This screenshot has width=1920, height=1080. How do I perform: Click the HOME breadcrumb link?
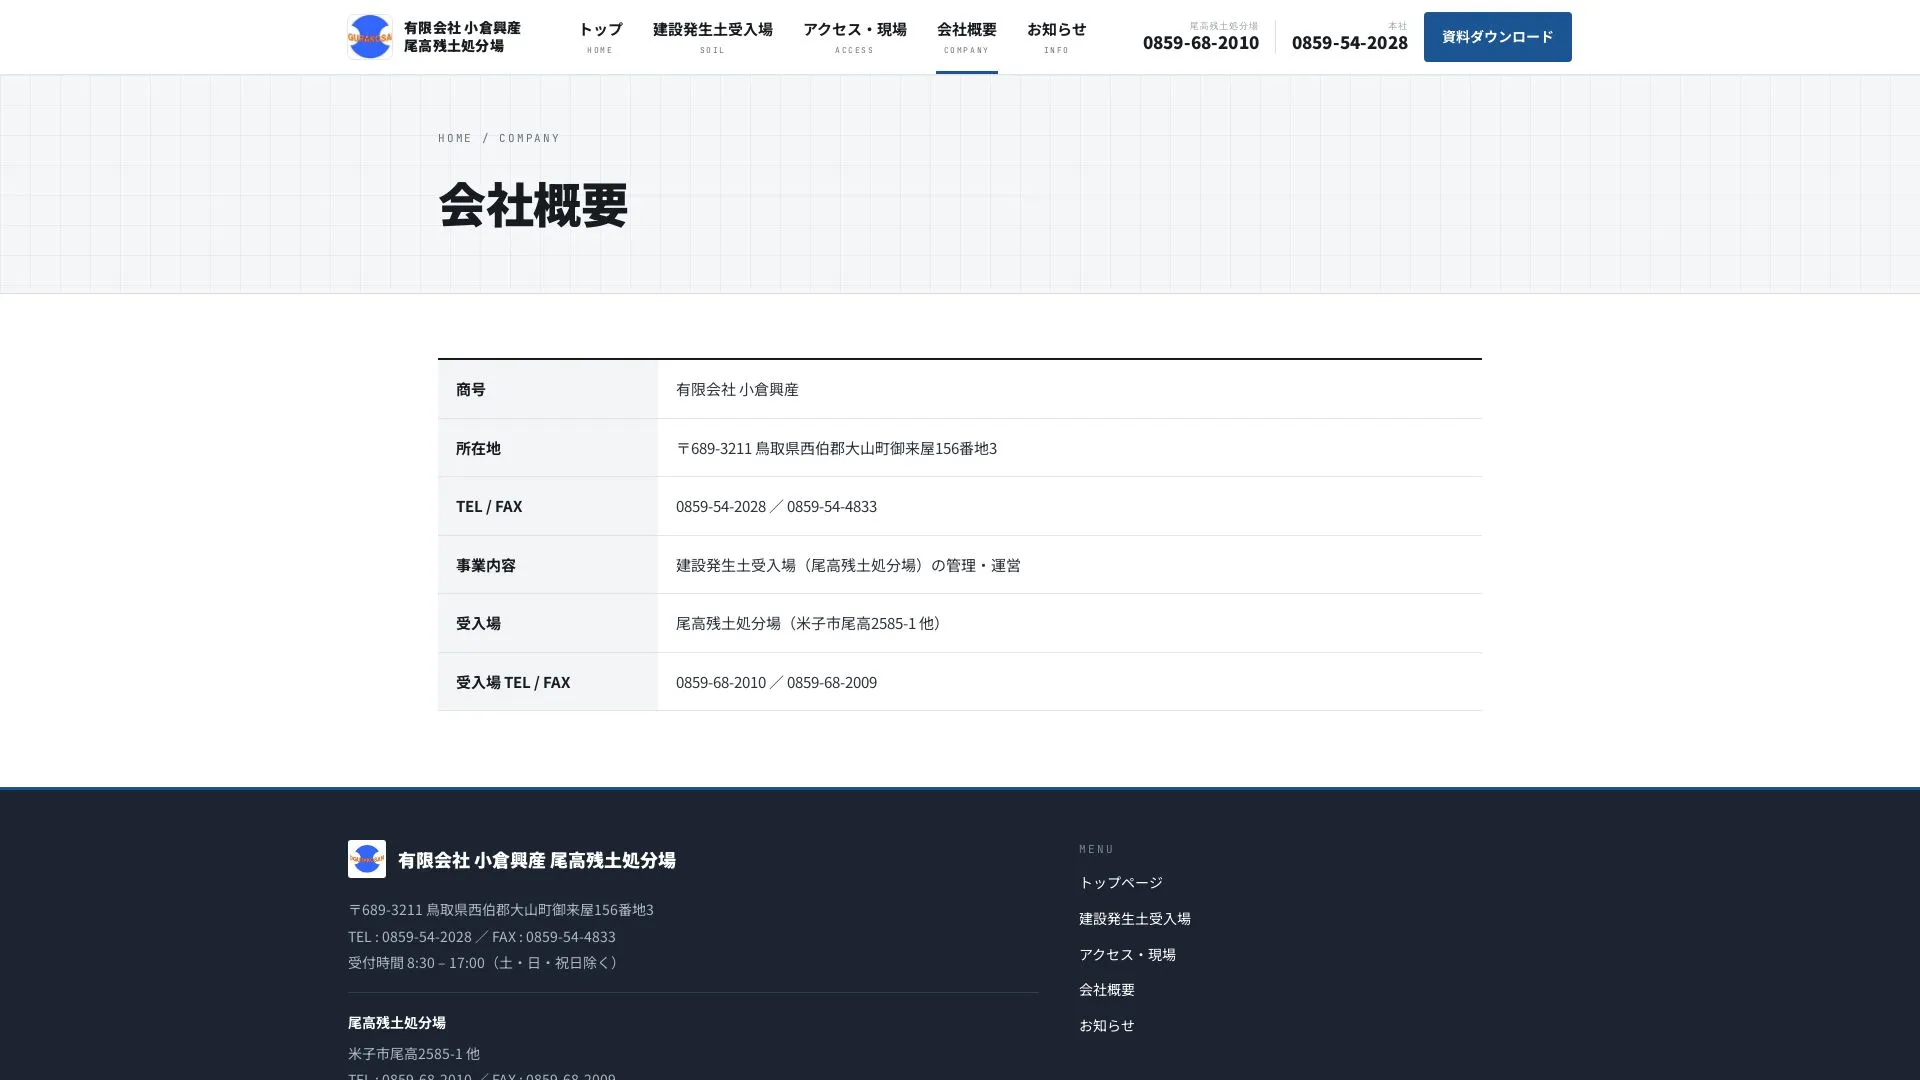tap(455, 138)
